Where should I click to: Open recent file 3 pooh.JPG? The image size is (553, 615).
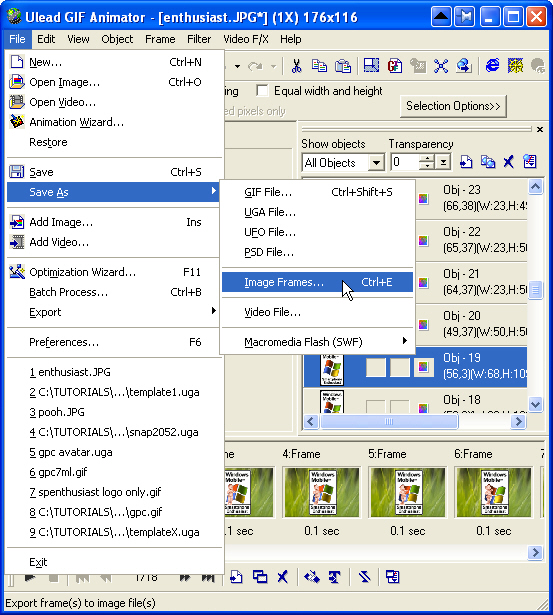(113, 412)
